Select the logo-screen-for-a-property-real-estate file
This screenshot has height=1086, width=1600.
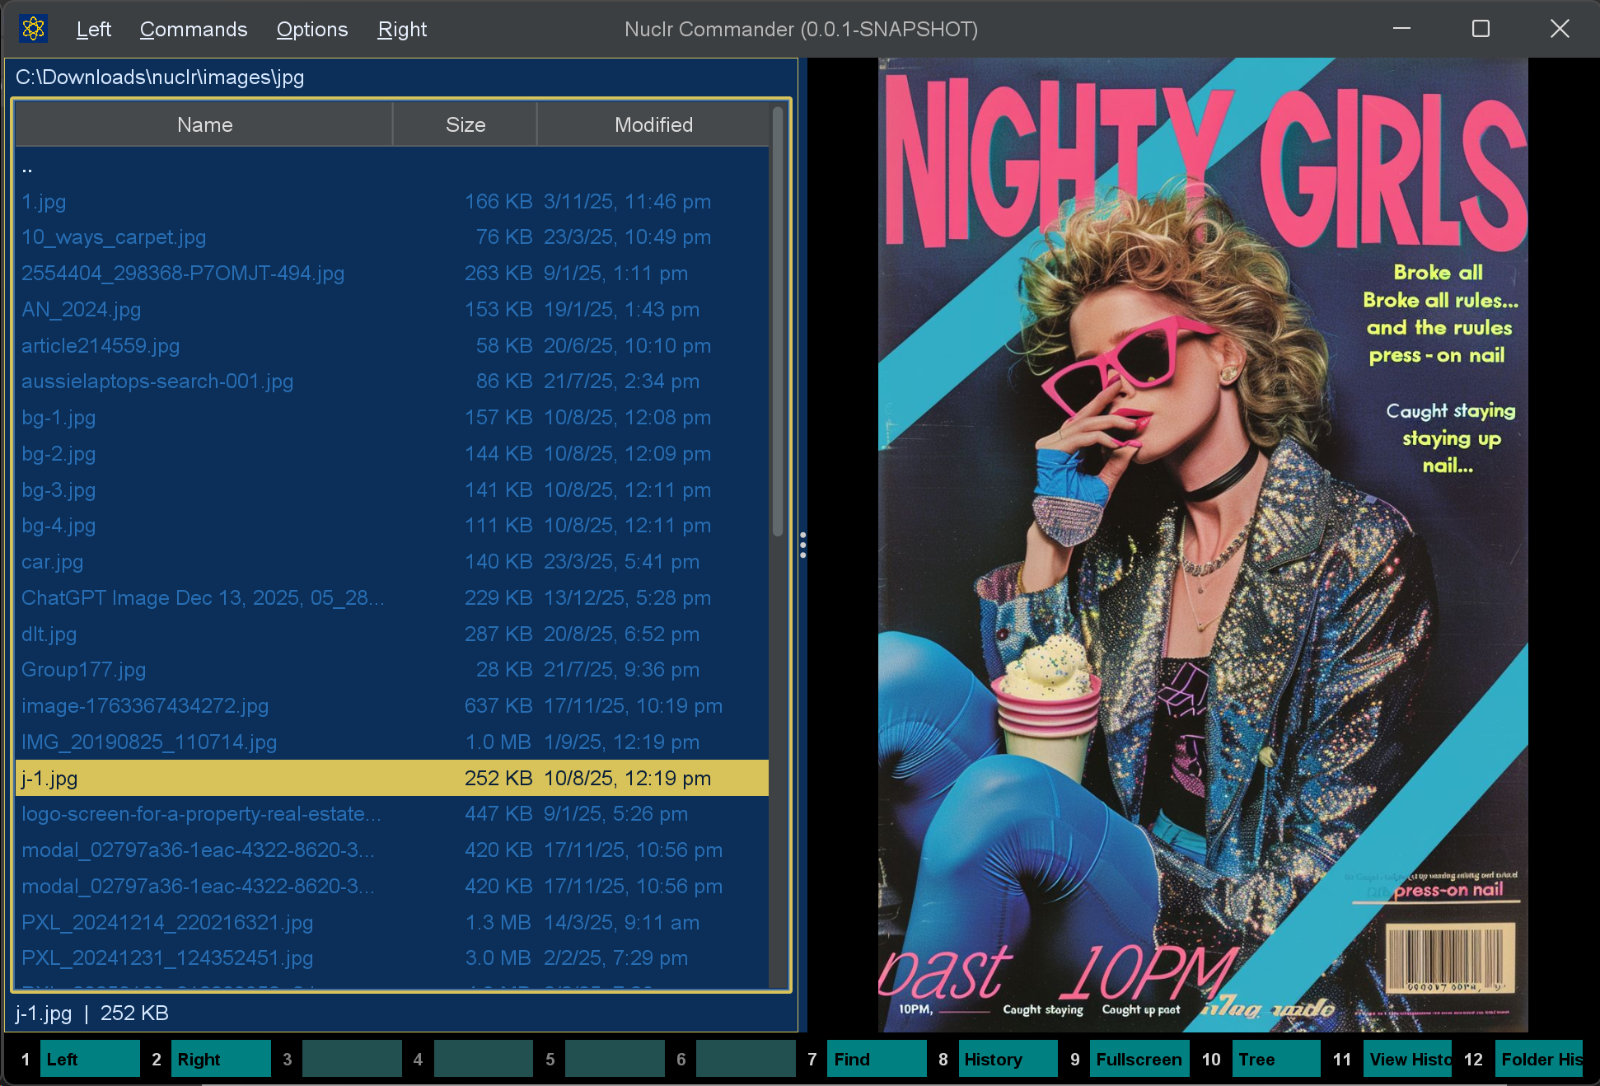tap(392, 814)
